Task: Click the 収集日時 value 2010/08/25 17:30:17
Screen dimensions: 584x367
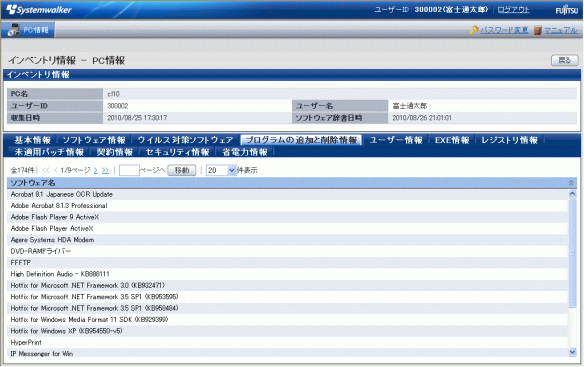Action: (x=137, y=118)
